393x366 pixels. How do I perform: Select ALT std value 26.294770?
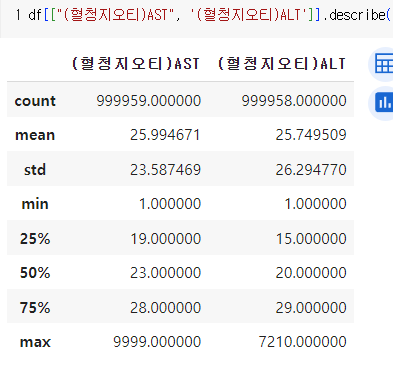[311, 170]
